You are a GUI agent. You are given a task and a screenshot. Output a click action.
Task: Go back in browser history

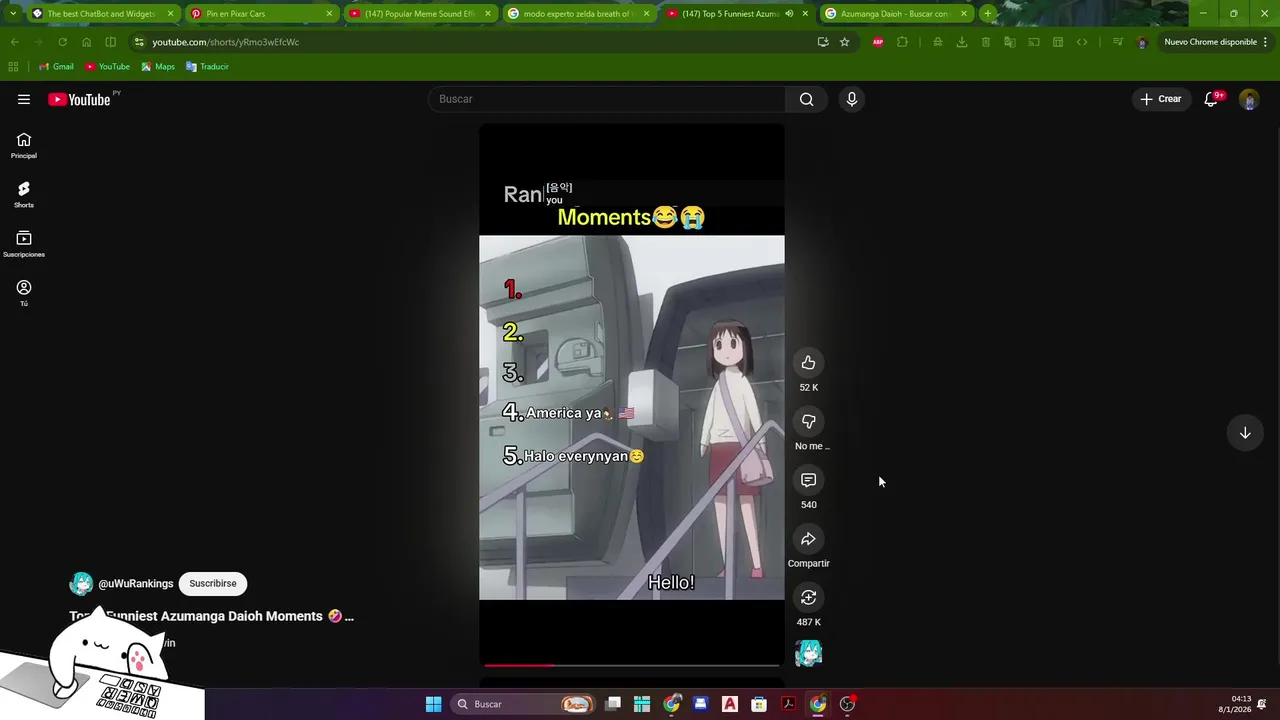[x=15, y=42]
